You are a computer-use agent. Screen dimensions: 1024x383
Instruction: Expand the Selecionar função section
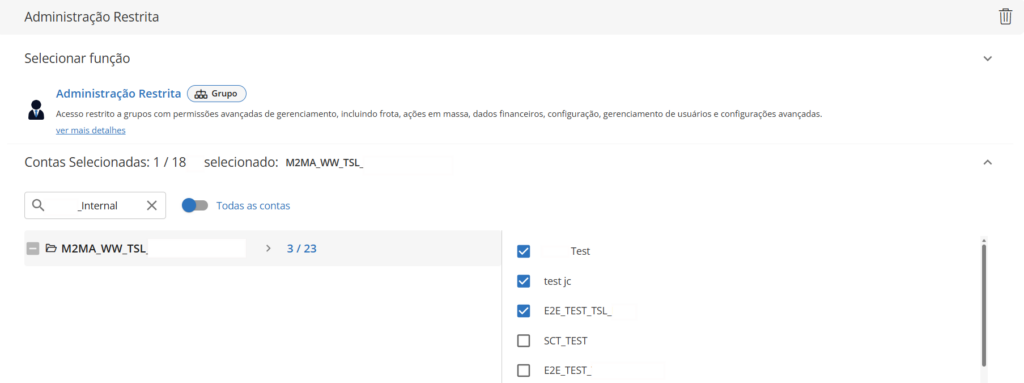pyautogui.click(x=988, y=58)
